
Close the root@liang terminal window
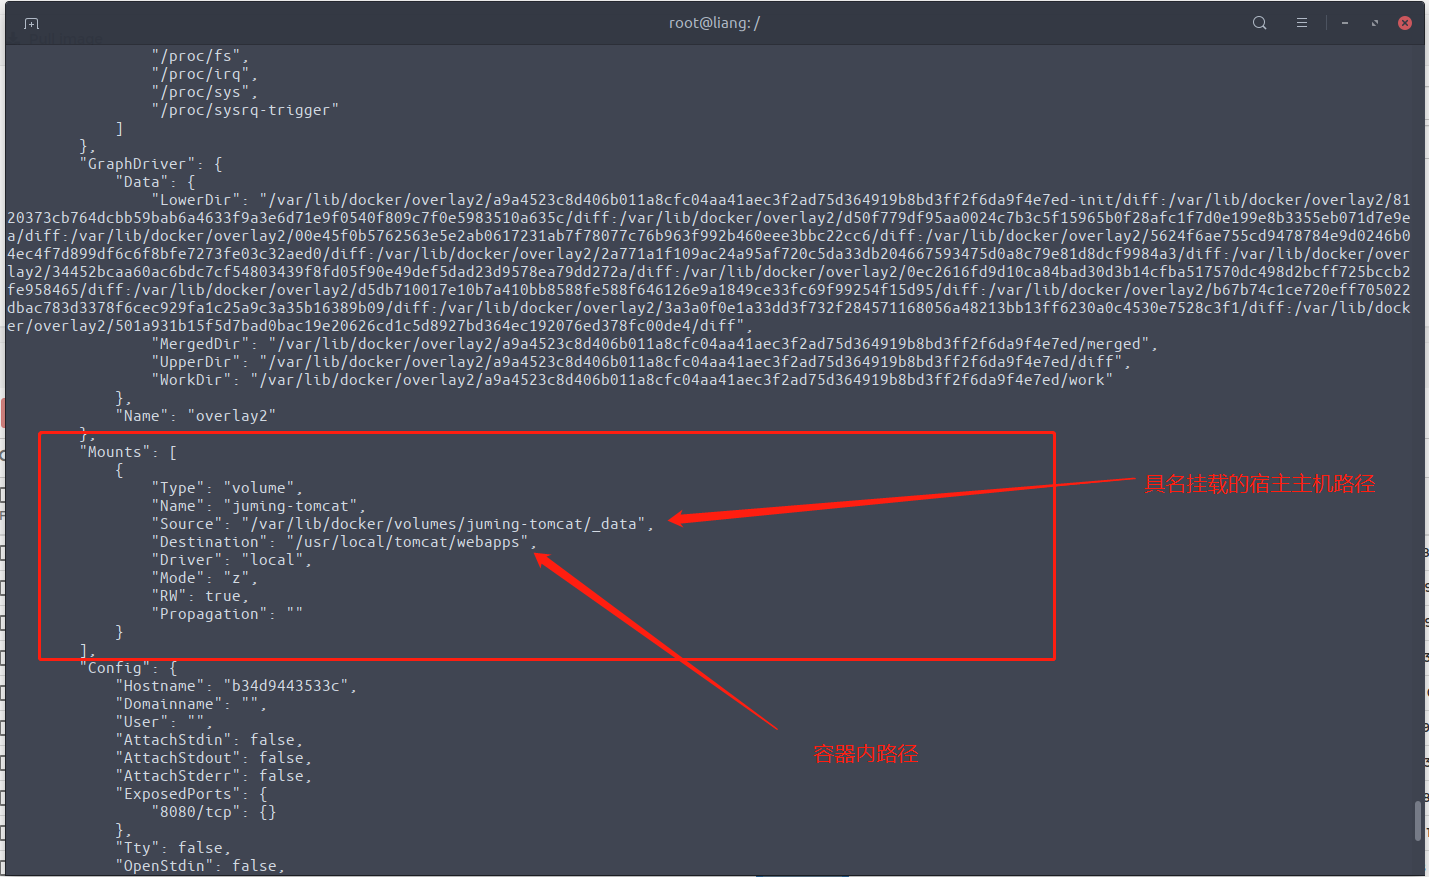click(x=1405, y=23)
